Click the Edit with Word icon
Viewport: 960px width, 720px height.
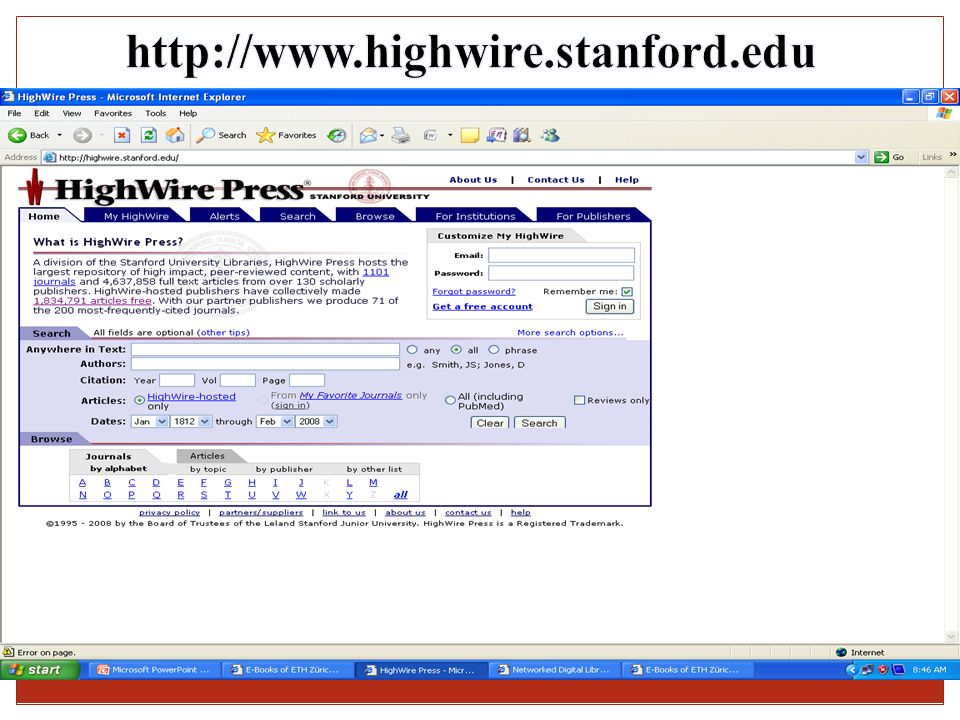tap(430, 135)
